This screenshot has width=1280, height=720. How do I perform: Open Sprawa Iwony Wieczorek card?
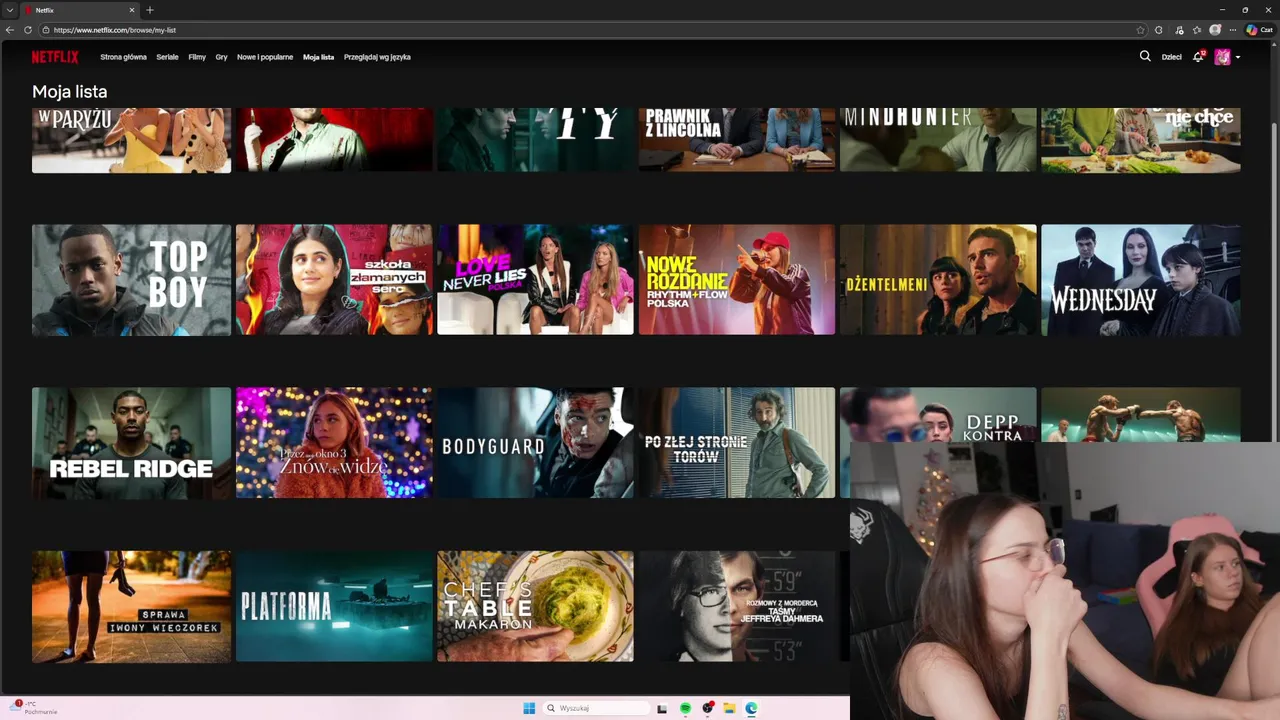coord(131,606)
